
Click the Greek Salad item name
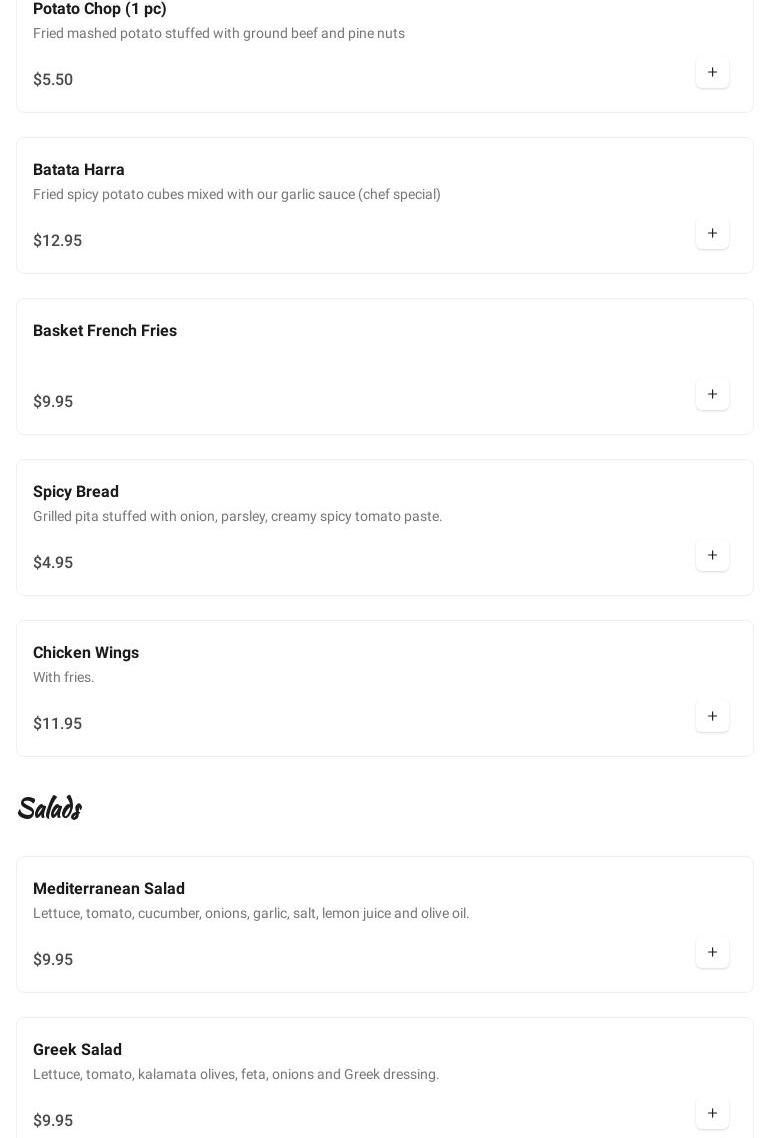(x=77, y=1050)
